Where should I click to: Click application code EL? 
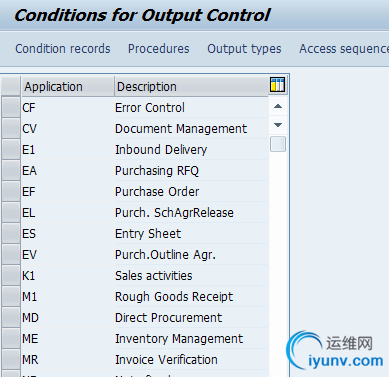(x=29, y=213)
